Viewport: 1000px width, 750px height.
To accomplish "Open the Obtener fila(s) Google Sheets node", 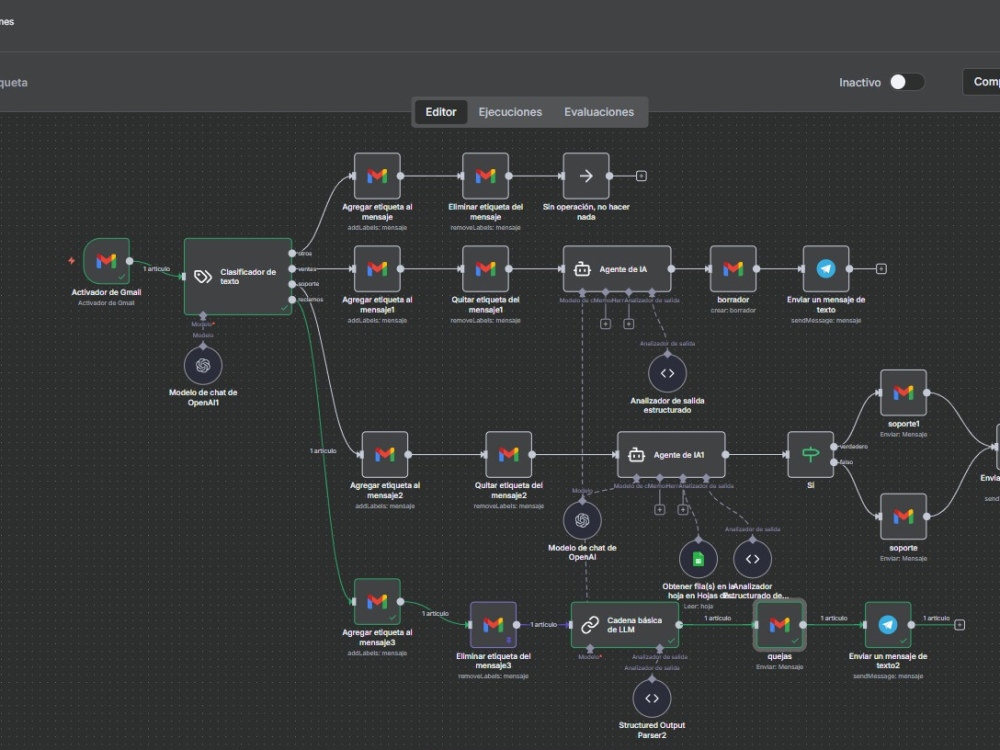I will tap(698, 559).
